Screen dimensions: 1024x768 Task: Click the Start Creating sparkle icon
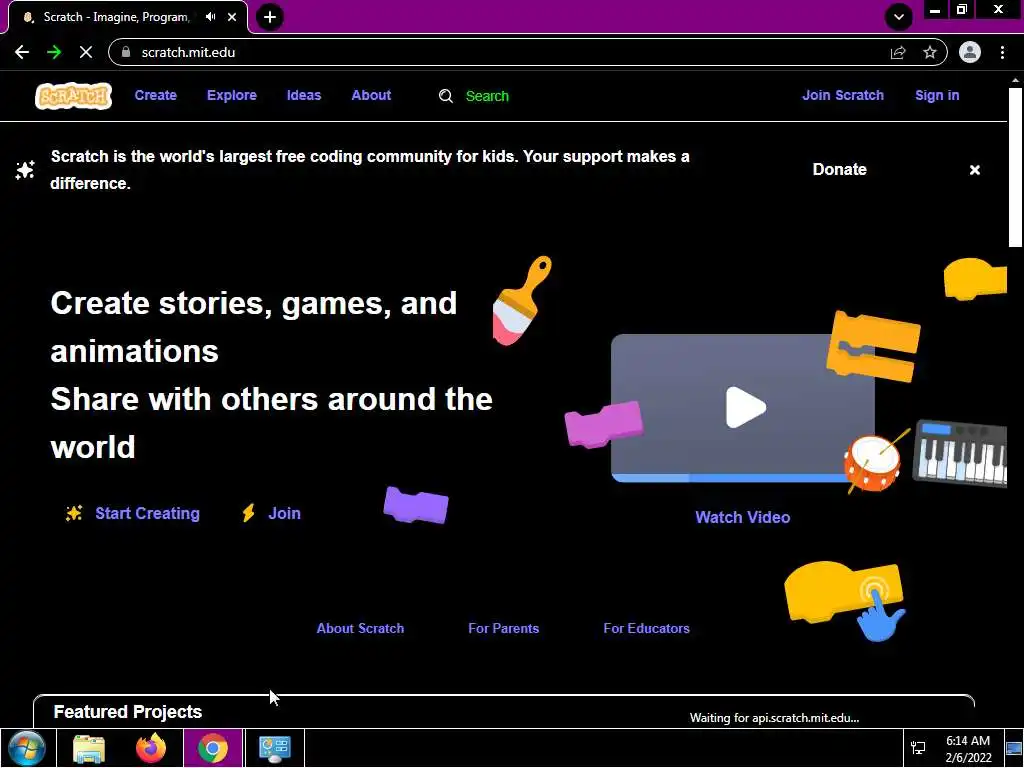click(74, 513)
